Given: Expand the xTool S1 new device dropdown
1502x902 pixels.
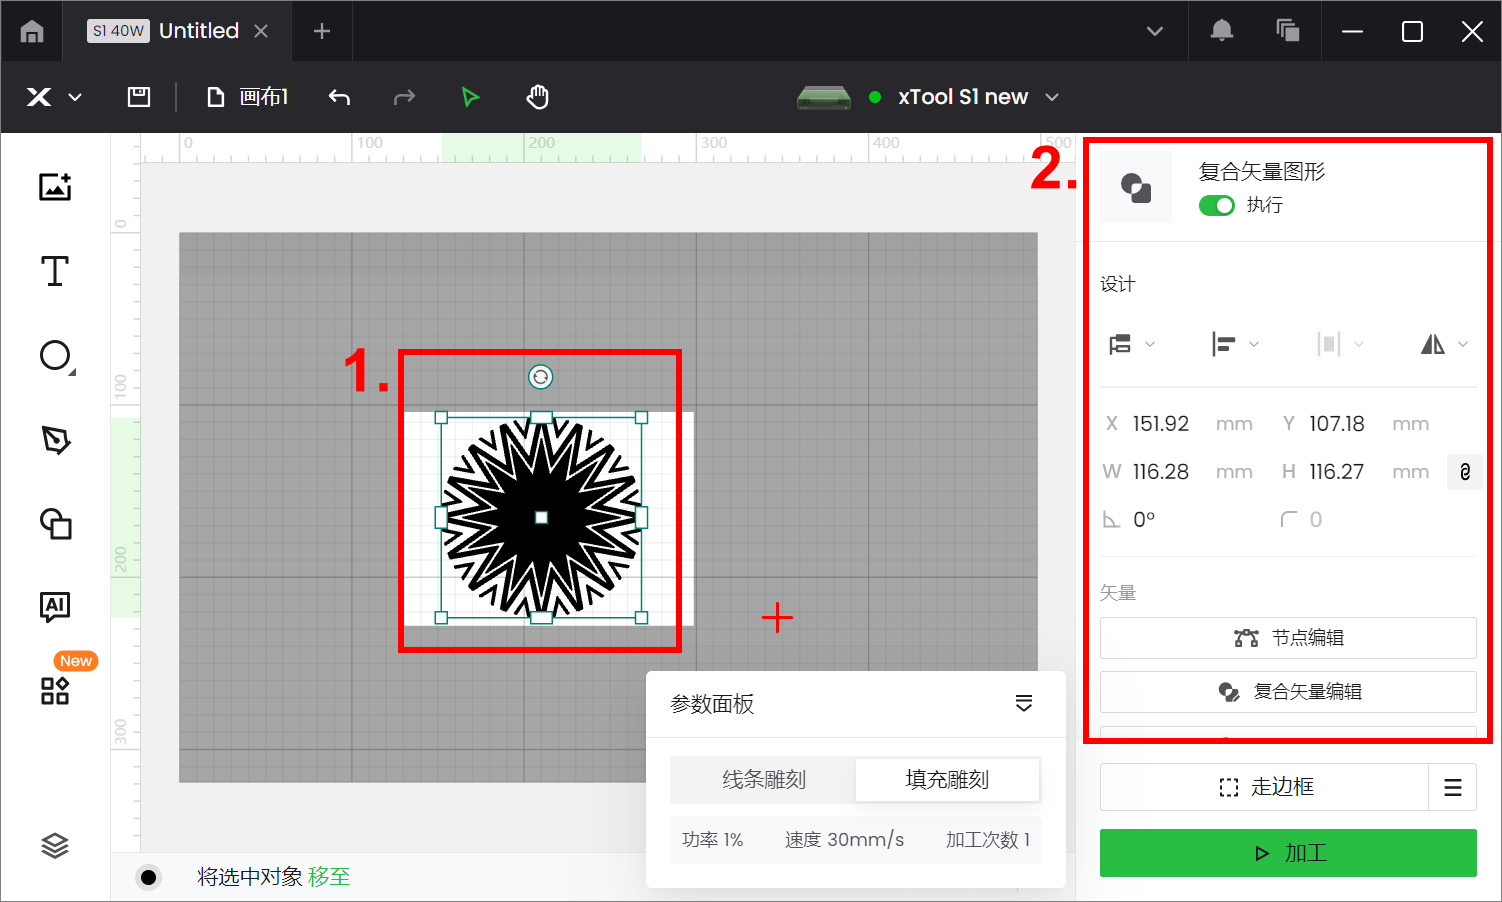Looking at the screenshot, I should click(1052, 97).
